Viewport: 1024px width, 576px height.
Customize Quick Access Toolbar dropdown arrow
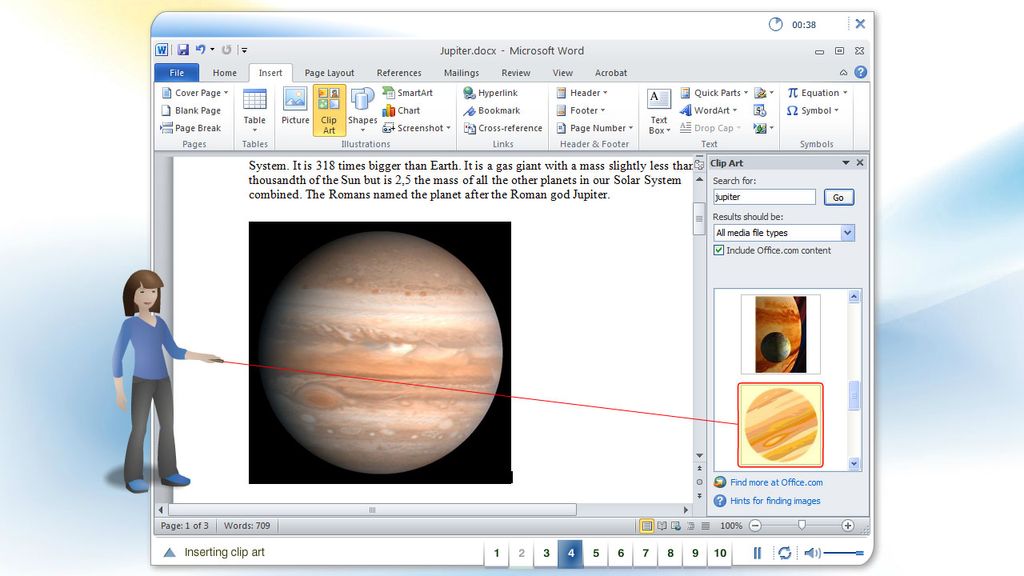pyautogui.click(x=244, y=50)
